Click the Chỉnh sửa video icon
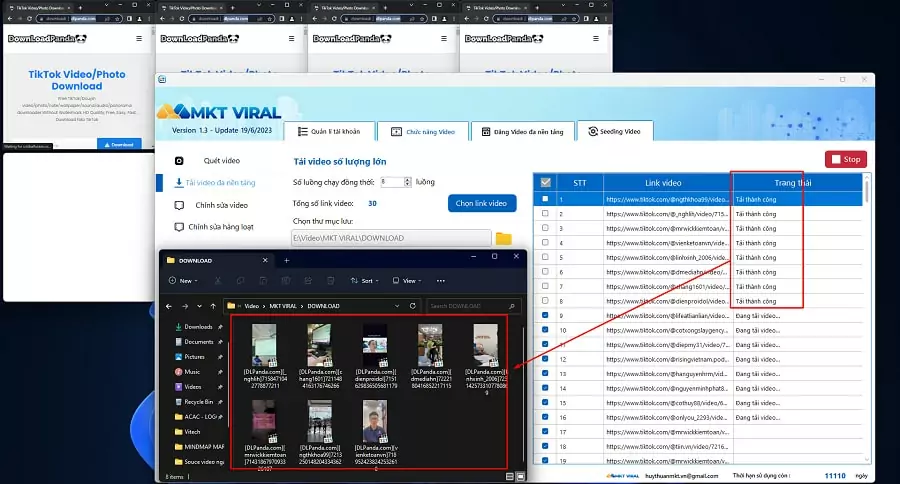Screen dimensions: 900x484 (x=179, y=205)
